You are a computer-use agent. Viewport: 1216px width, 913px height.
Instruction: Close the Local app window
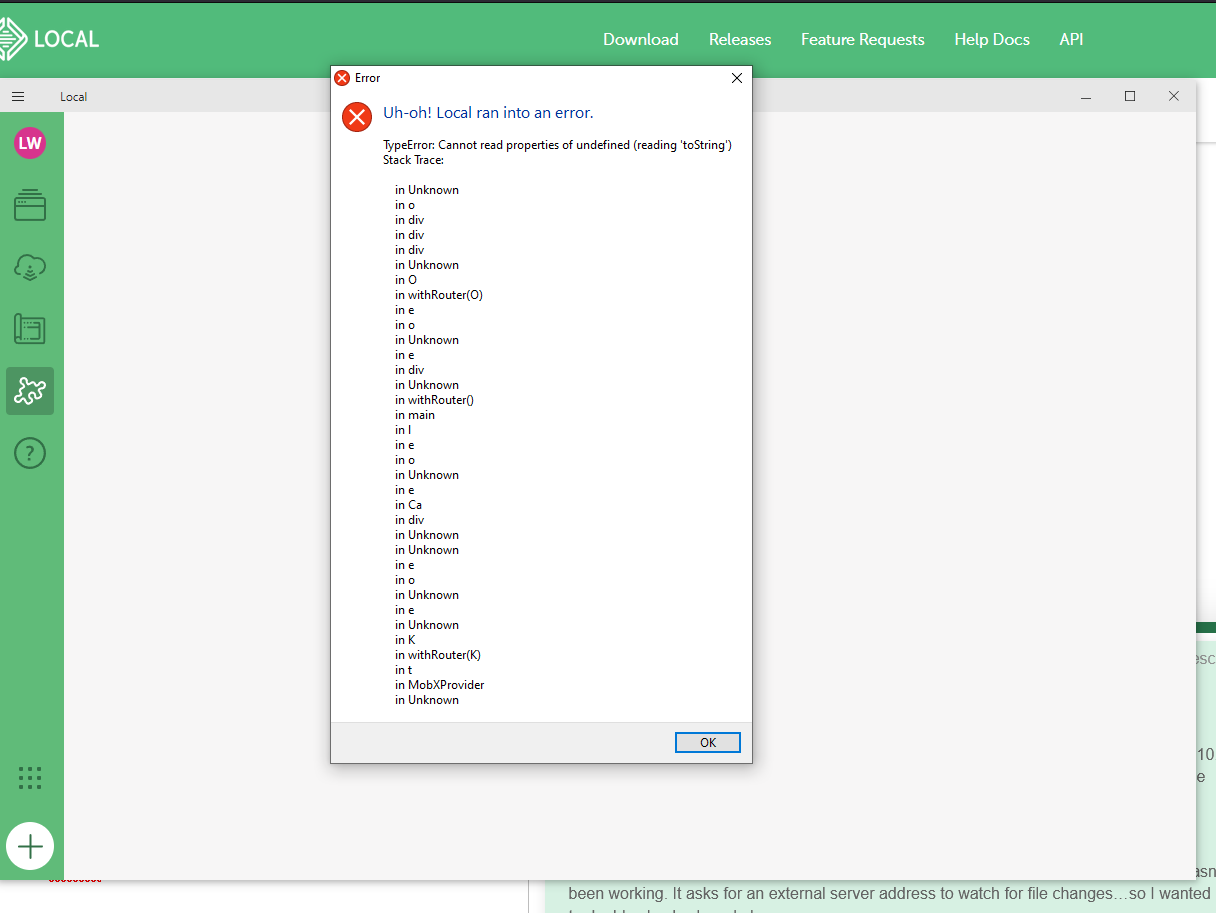[x=1174, y=96]
